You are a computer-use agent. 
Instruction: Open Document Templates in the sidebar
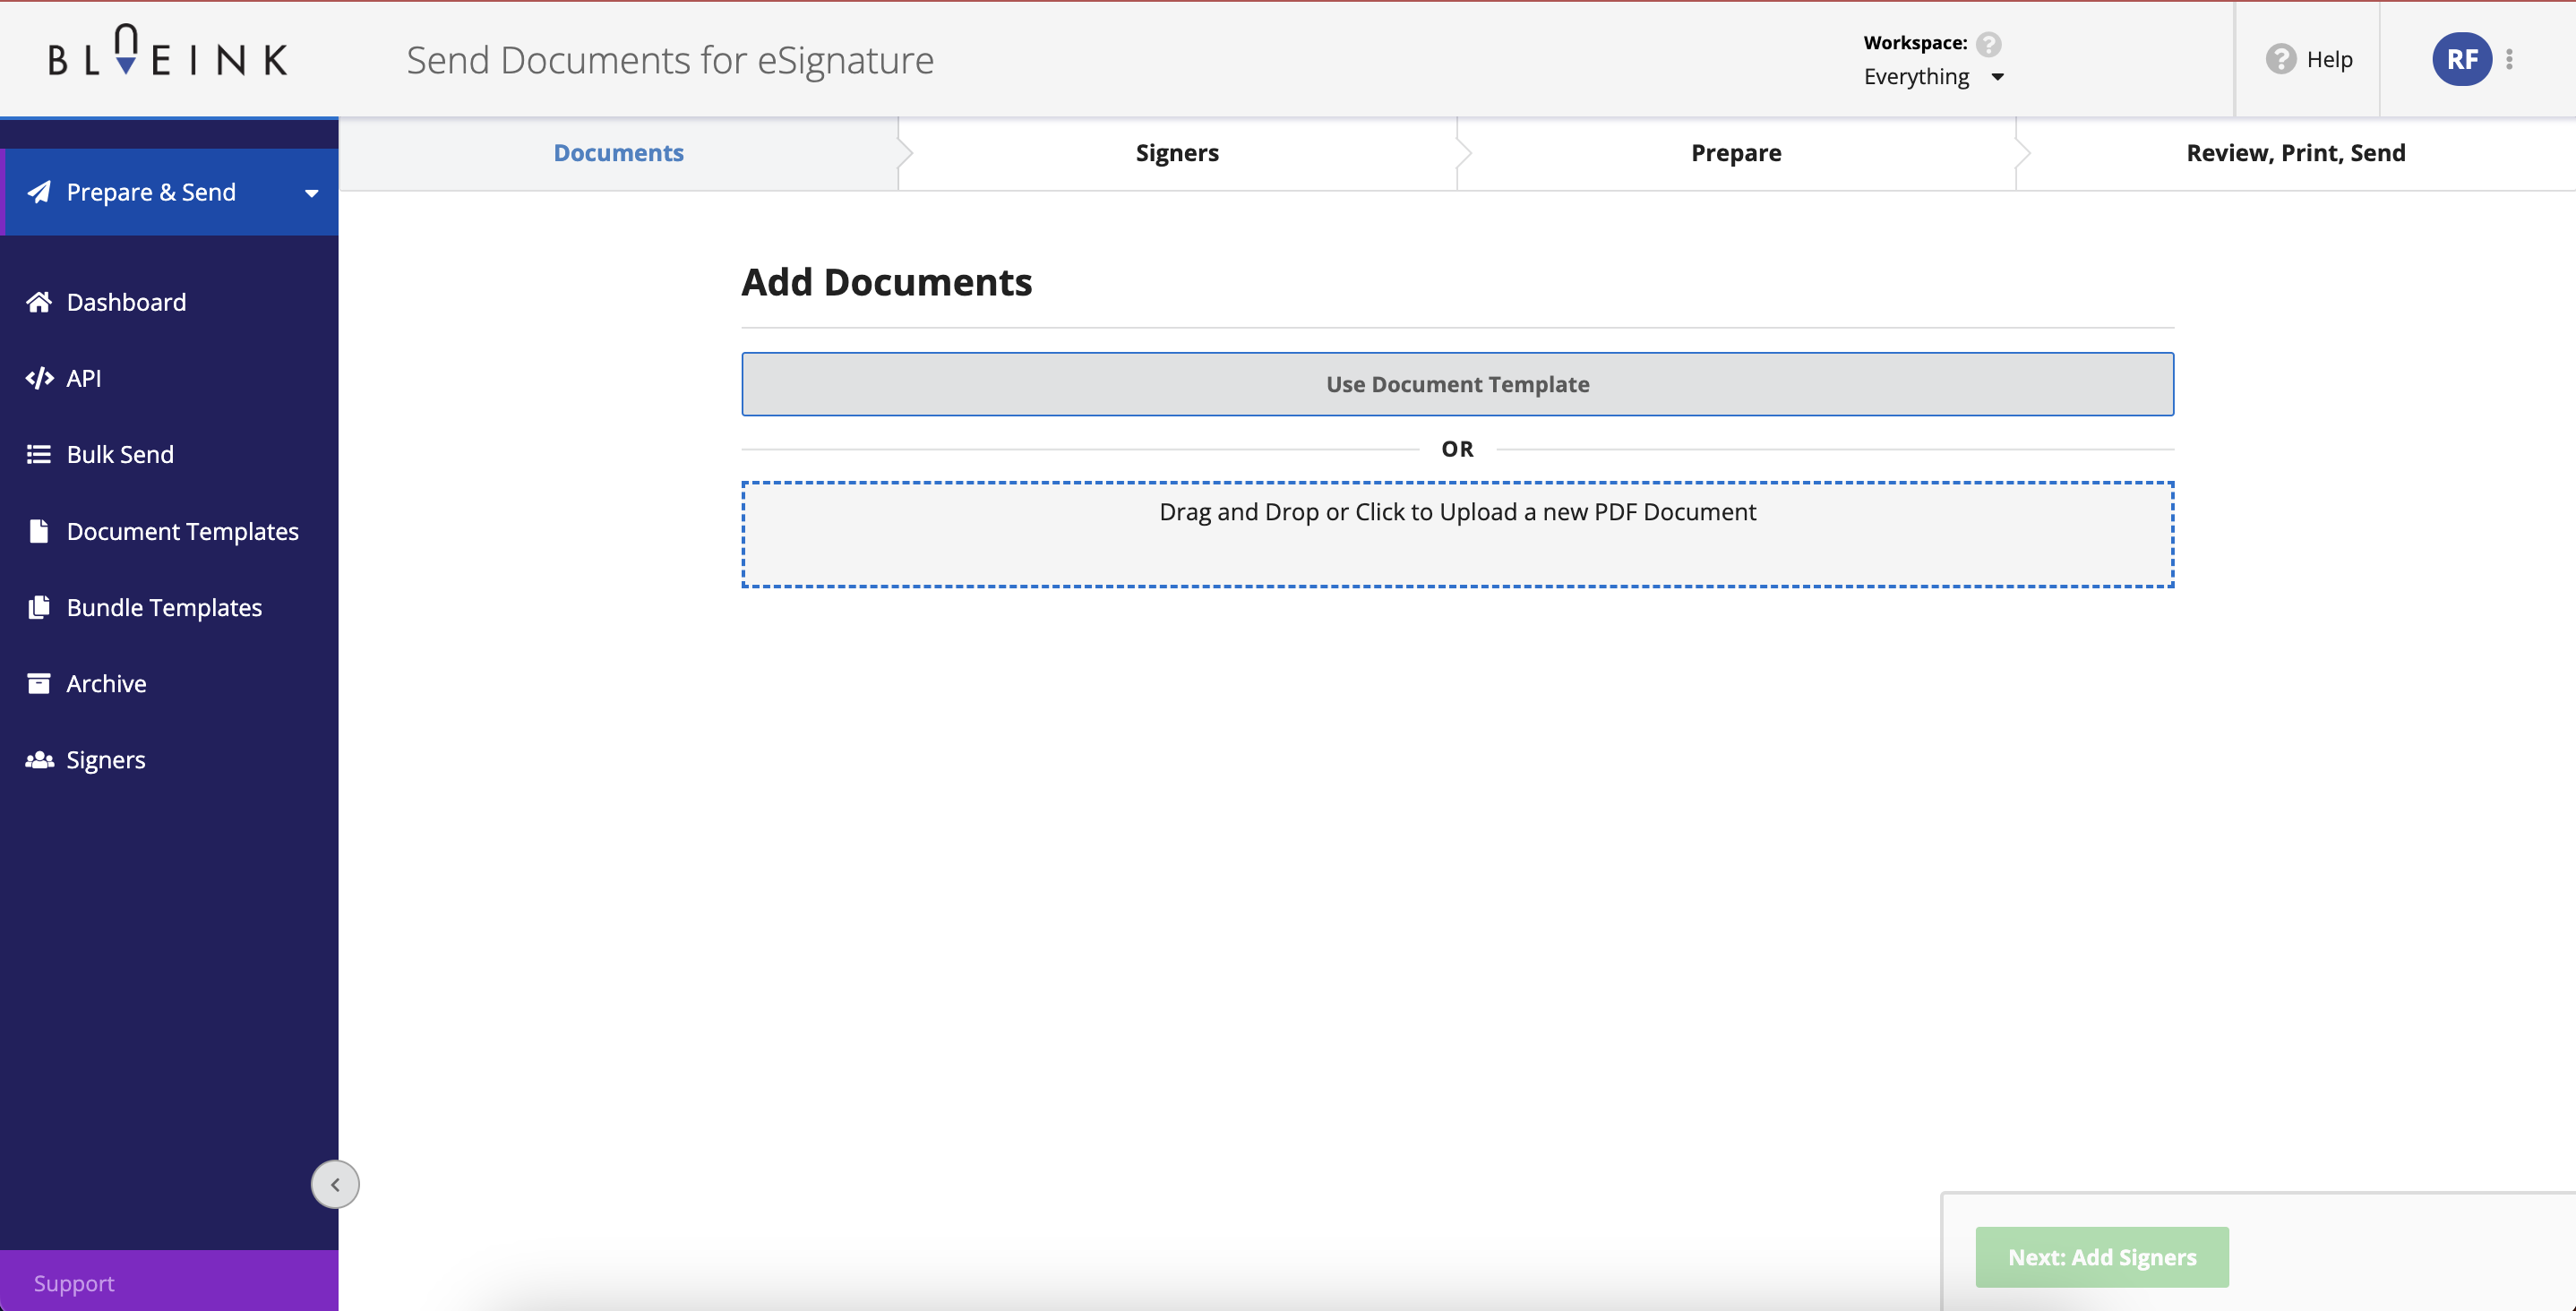183,531
